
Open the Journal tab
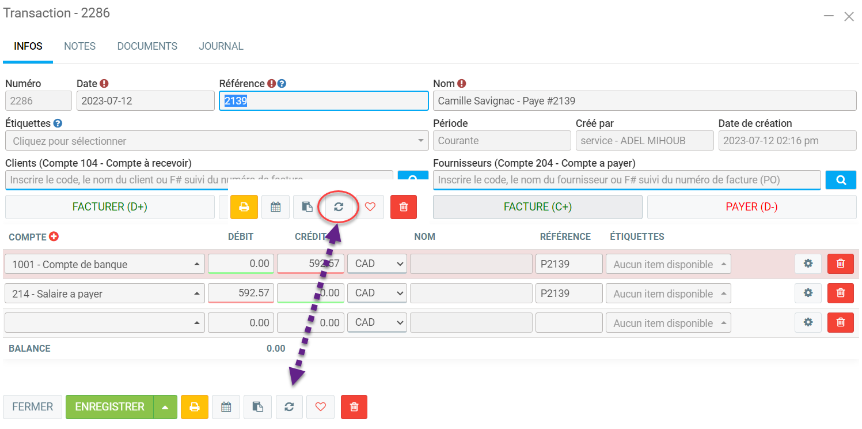point(220,46)
